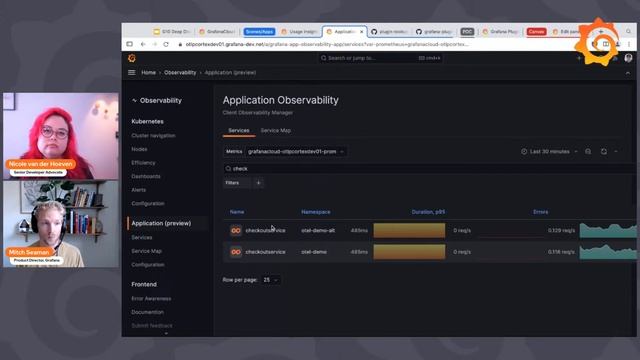Add a filter with the plus button

(x=258, y=183)
